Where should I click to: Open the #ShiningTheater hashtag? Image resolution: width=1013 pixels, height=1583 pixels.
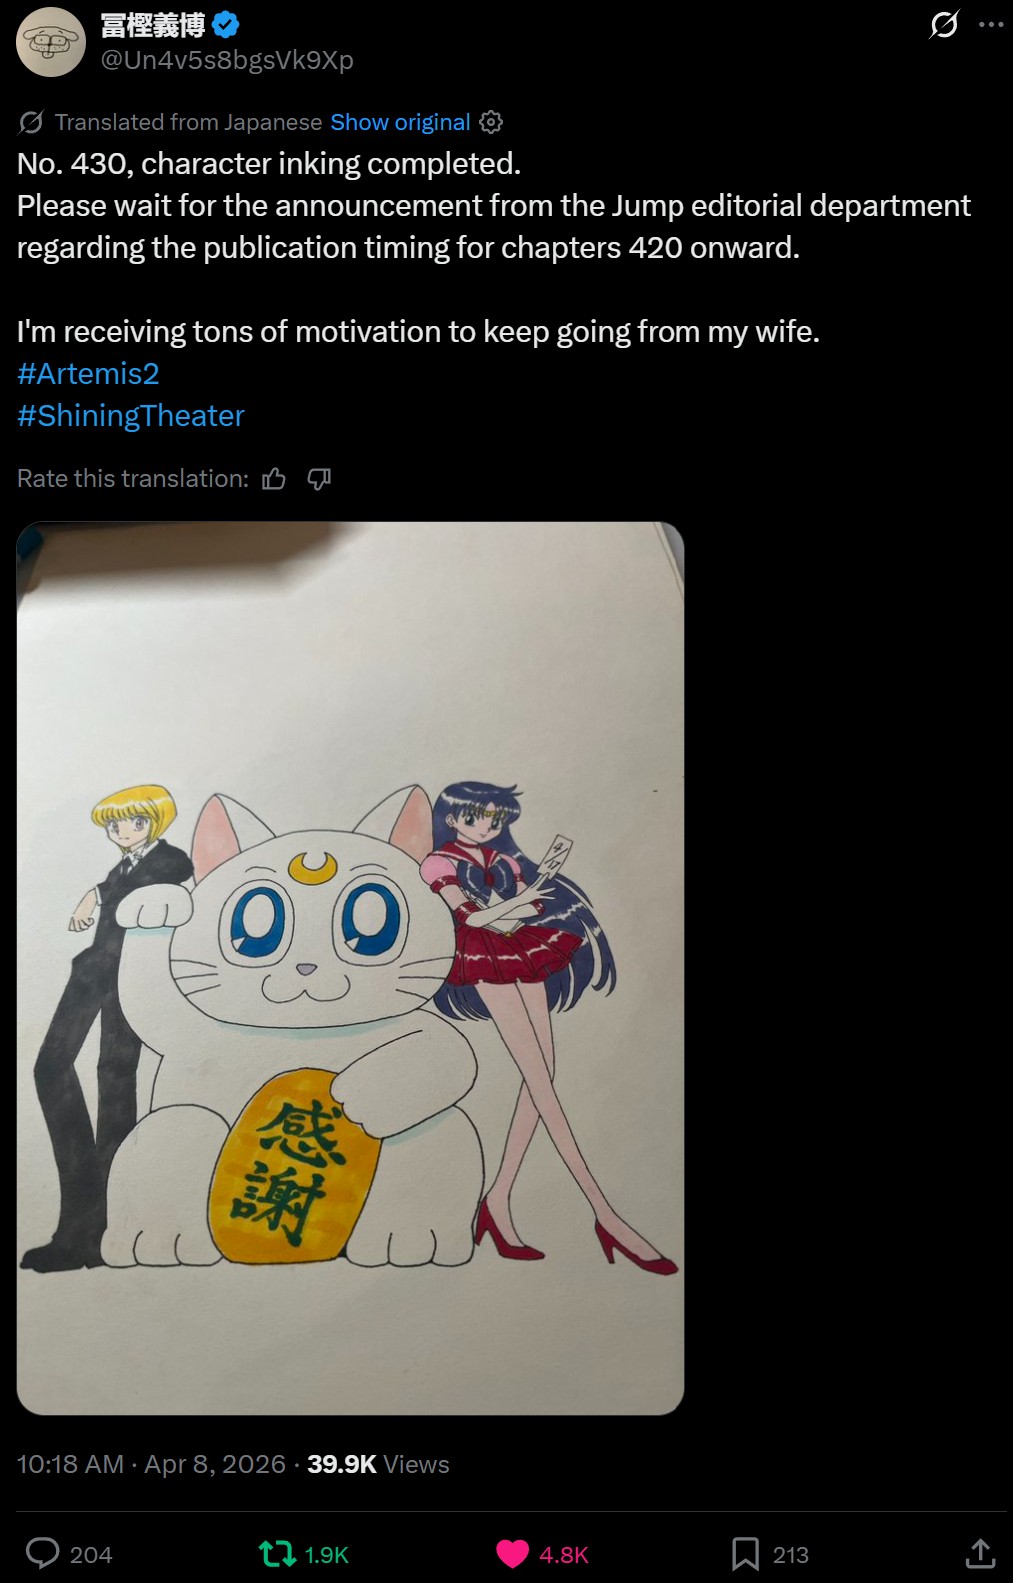pyautogui.click(x=131, y=416)
